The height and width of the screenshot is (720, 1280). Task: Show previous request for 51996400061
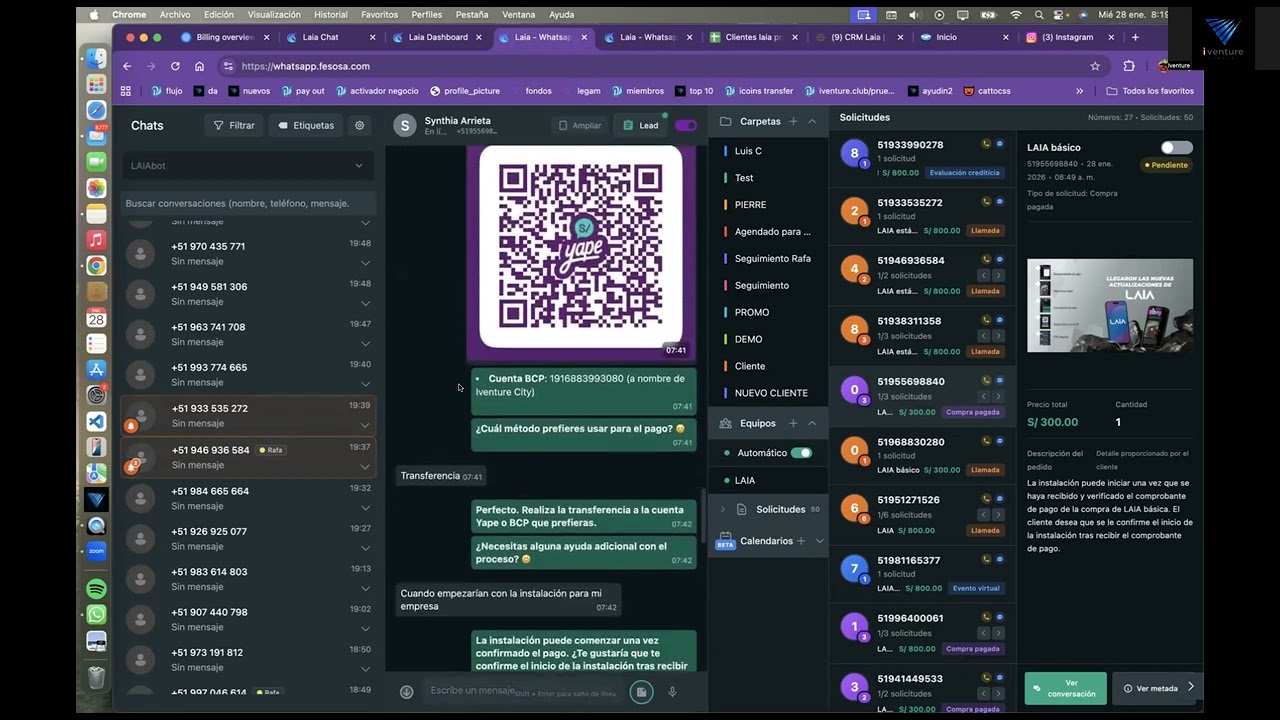tap(984, 633)
